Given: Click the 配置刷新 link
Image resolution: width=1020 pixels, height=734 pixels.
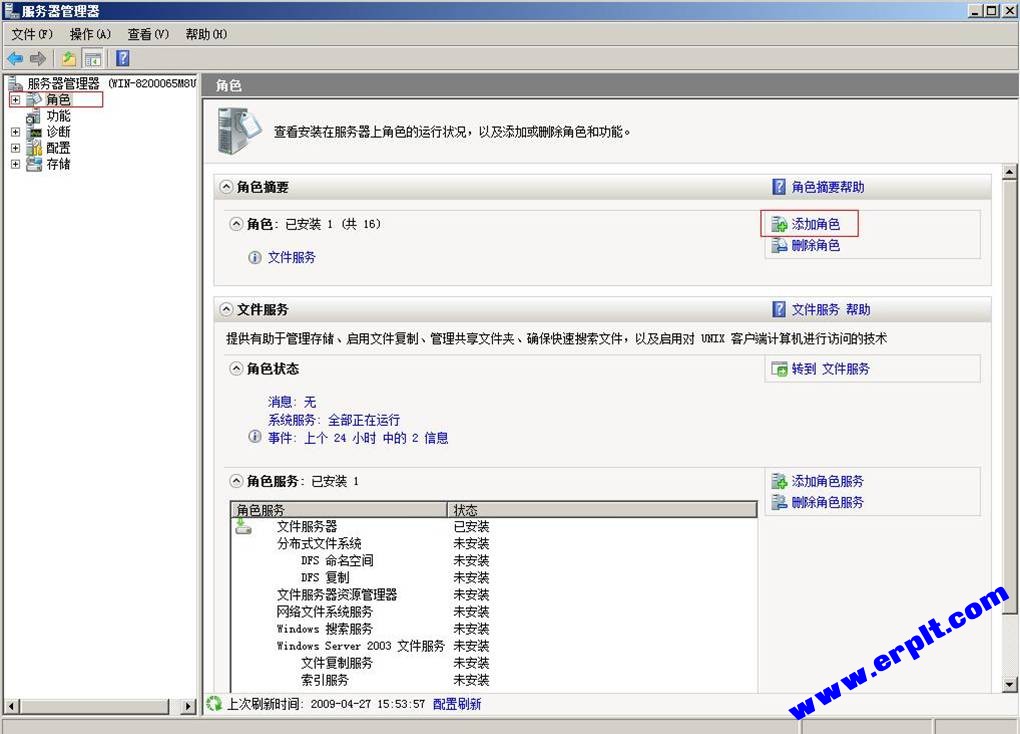Looking at the screenshot, I should point(457,704).
